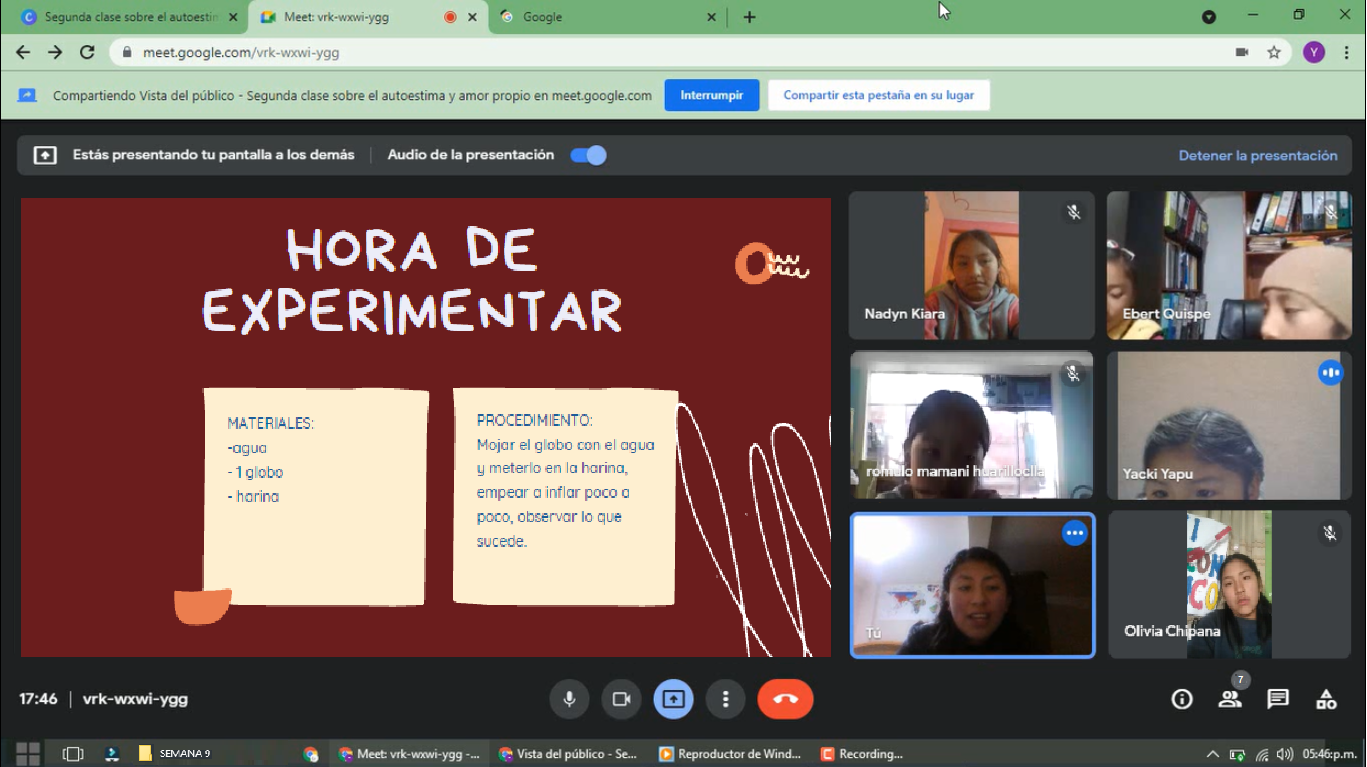This screenshot has height=767, width=1367.
Task: Click Detener la presentación
Action: pyautogui.click(x=1257, y=155)
